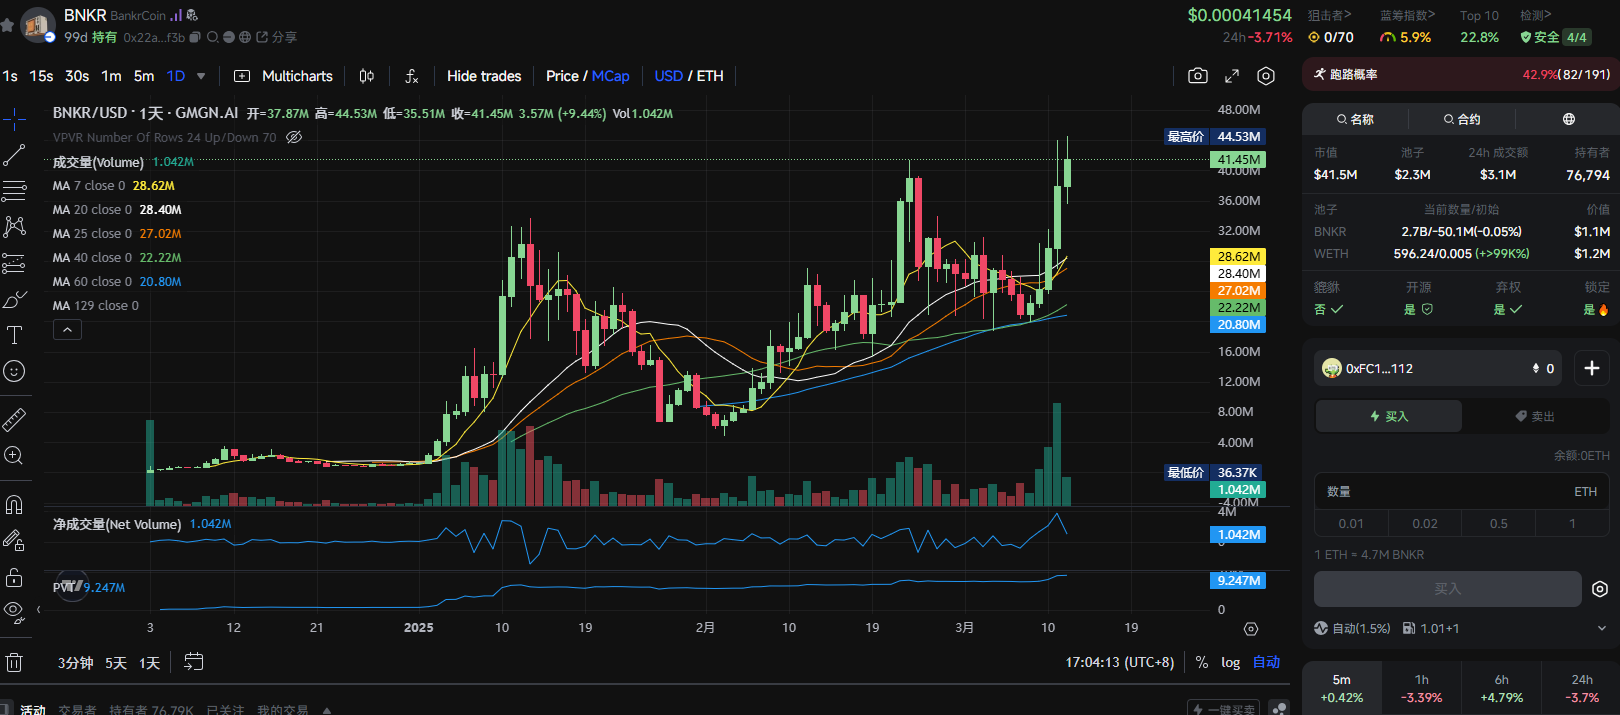The width and height of the screenshot is (1620, 715).
Task: Switch to 买入 buy tab
Action: pos(1389,416)
